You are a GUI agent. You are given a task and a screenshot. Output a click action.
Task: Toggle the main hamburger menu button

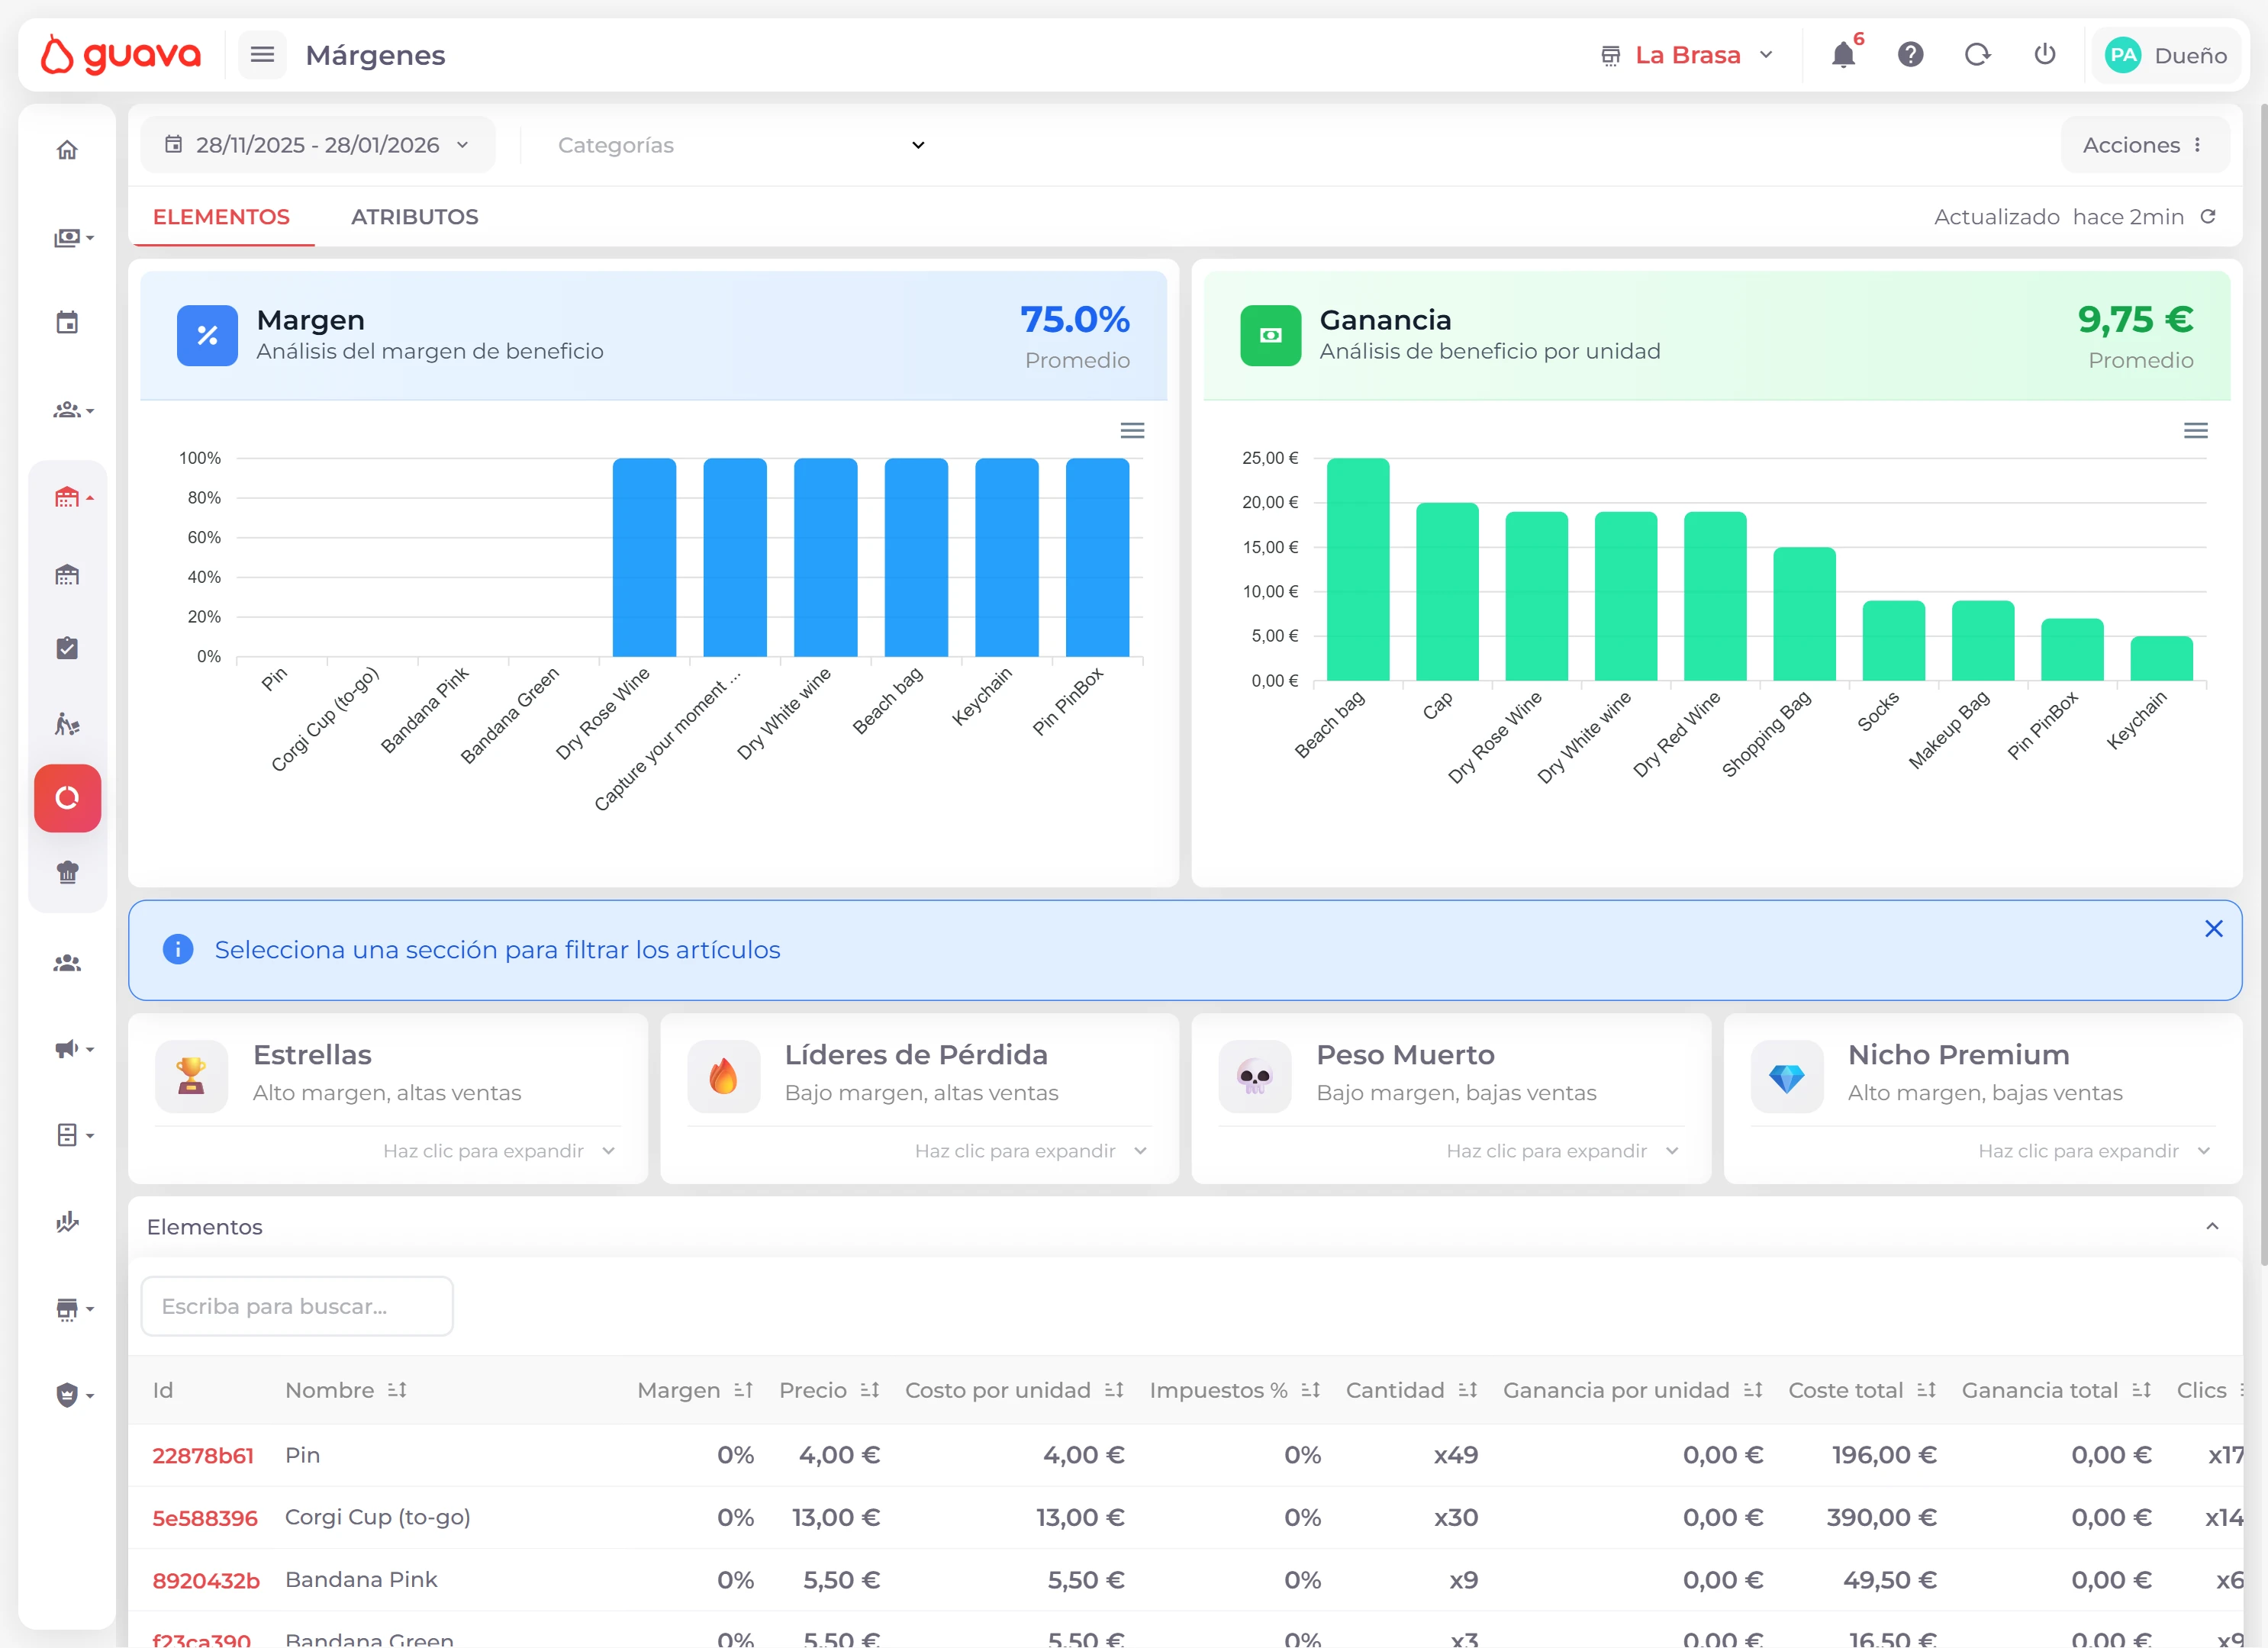(262, 55)
